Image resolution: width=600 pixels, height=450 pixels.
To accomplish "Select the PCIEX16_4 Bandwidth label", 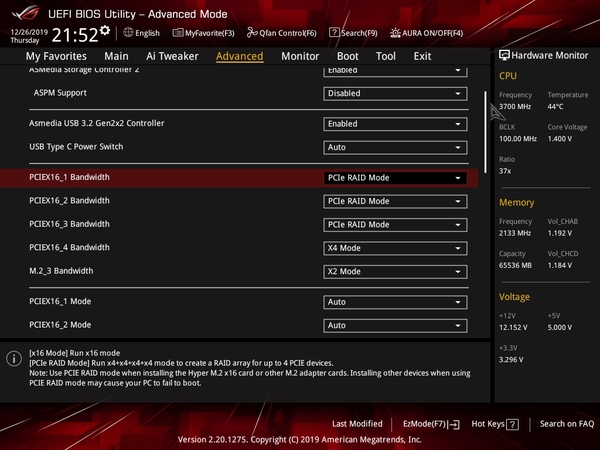I will [x=69, y=247].
